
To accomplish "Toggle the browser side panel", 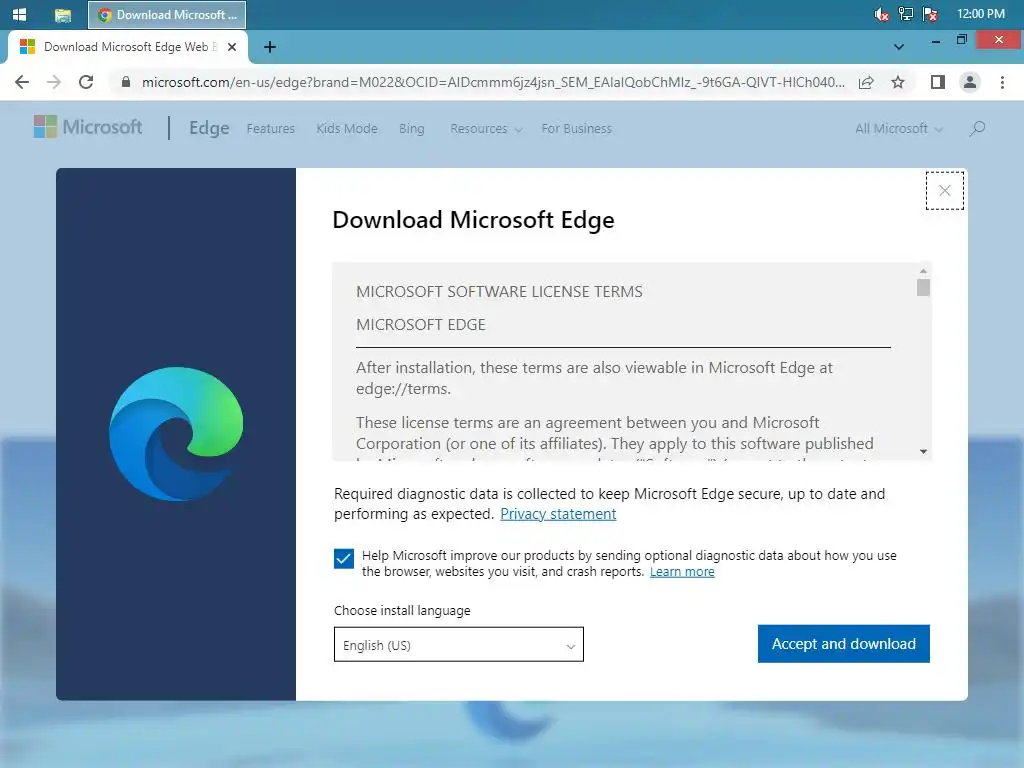I will (938, 82).
